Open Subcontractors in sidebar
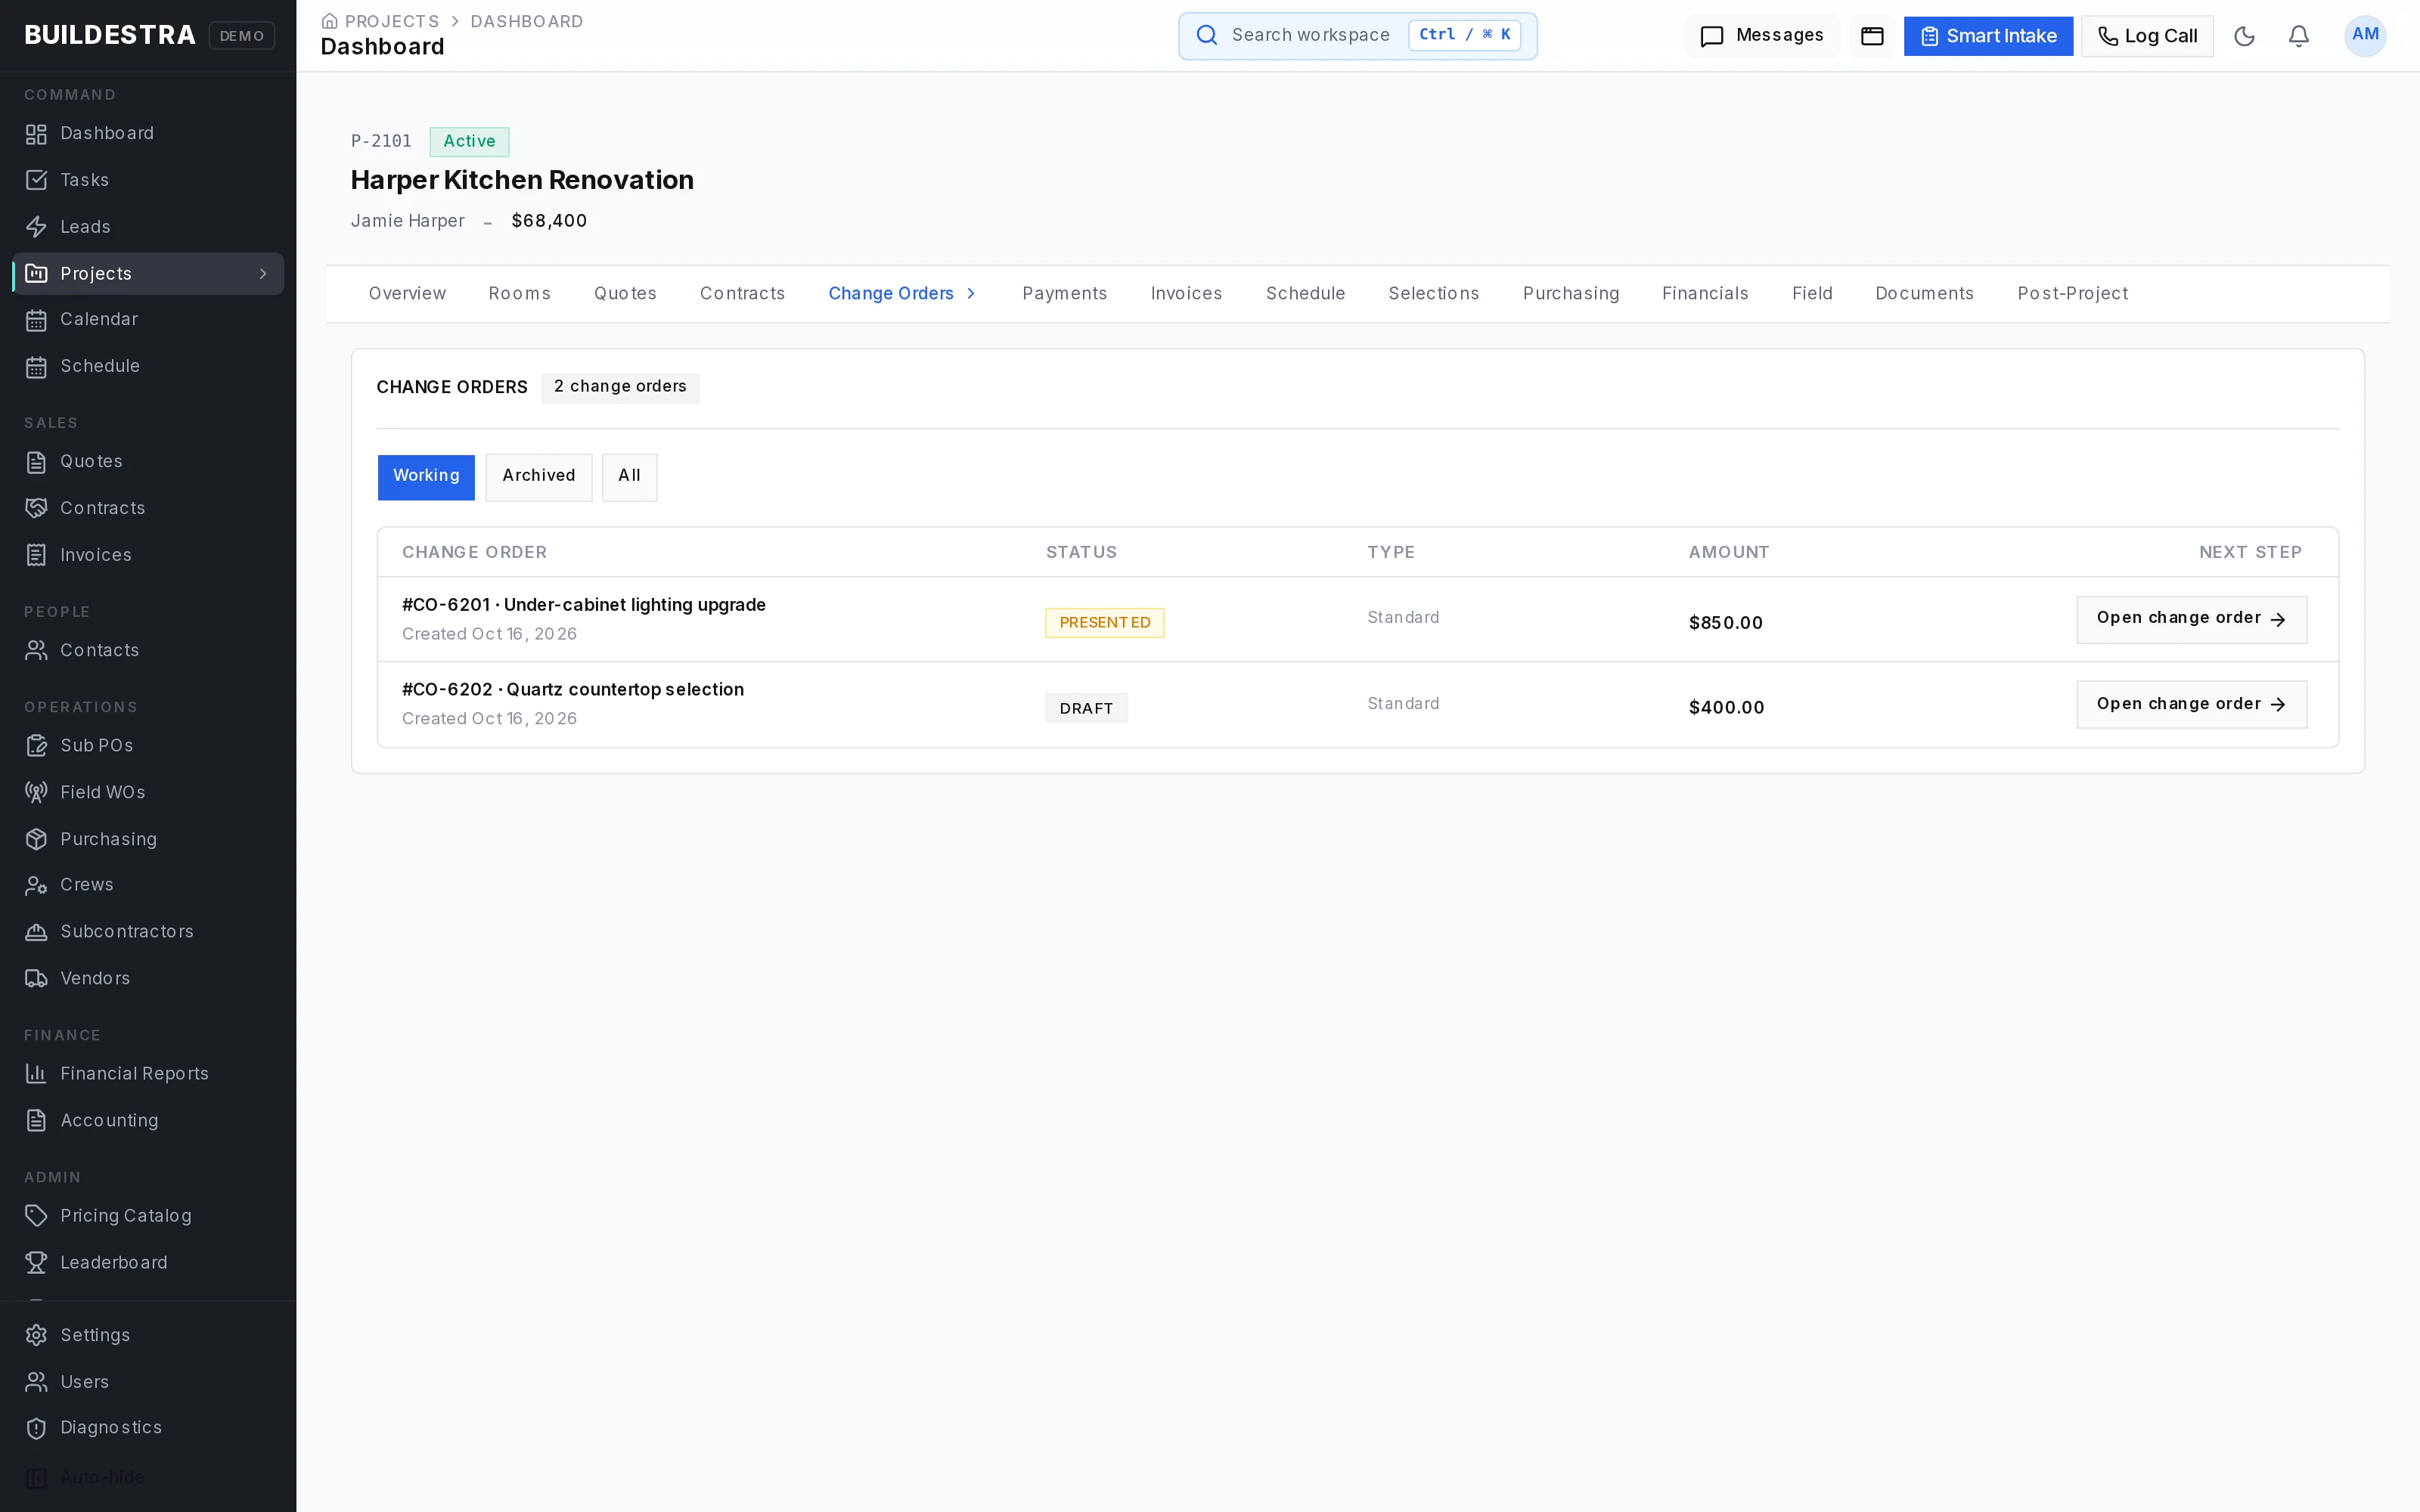The height and width of the screenshot is (1512, 2420). click(x=148, y=932)
